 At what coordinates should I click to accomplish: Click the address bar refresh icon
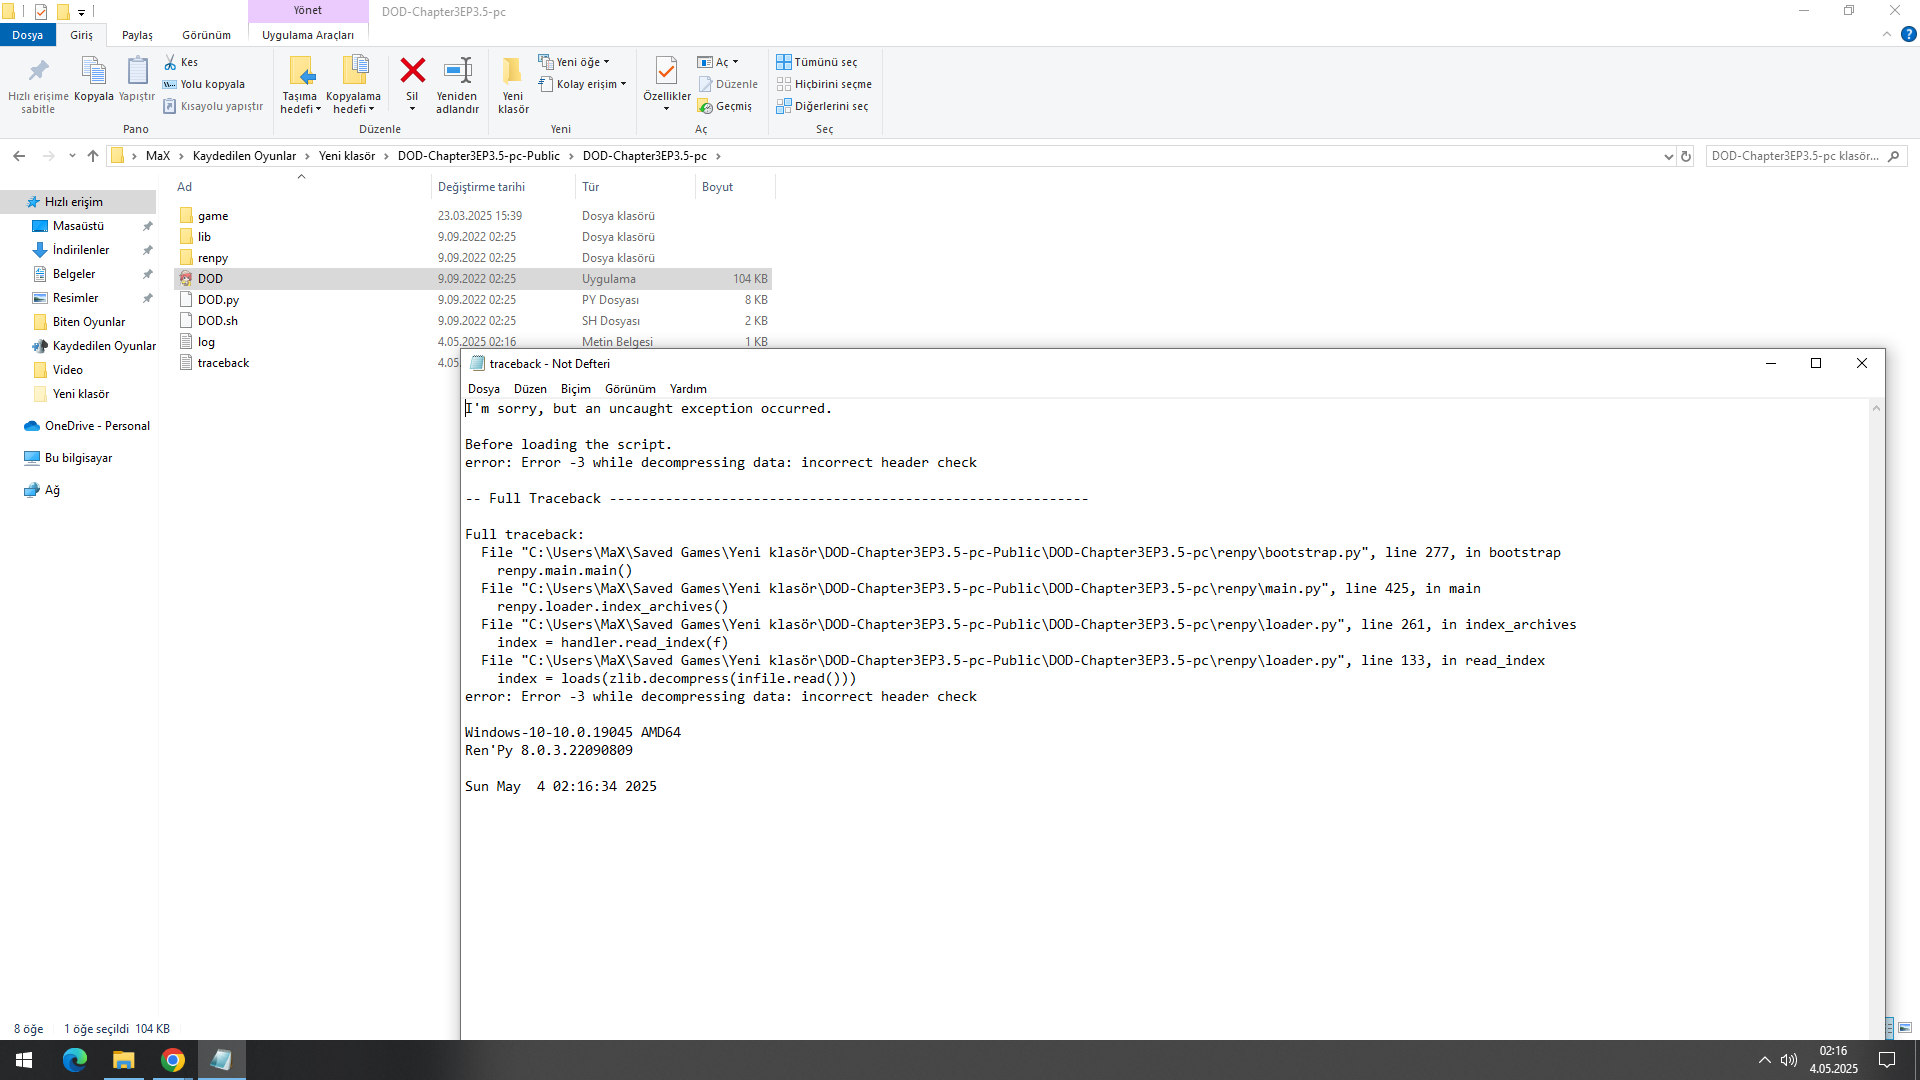1686,156
